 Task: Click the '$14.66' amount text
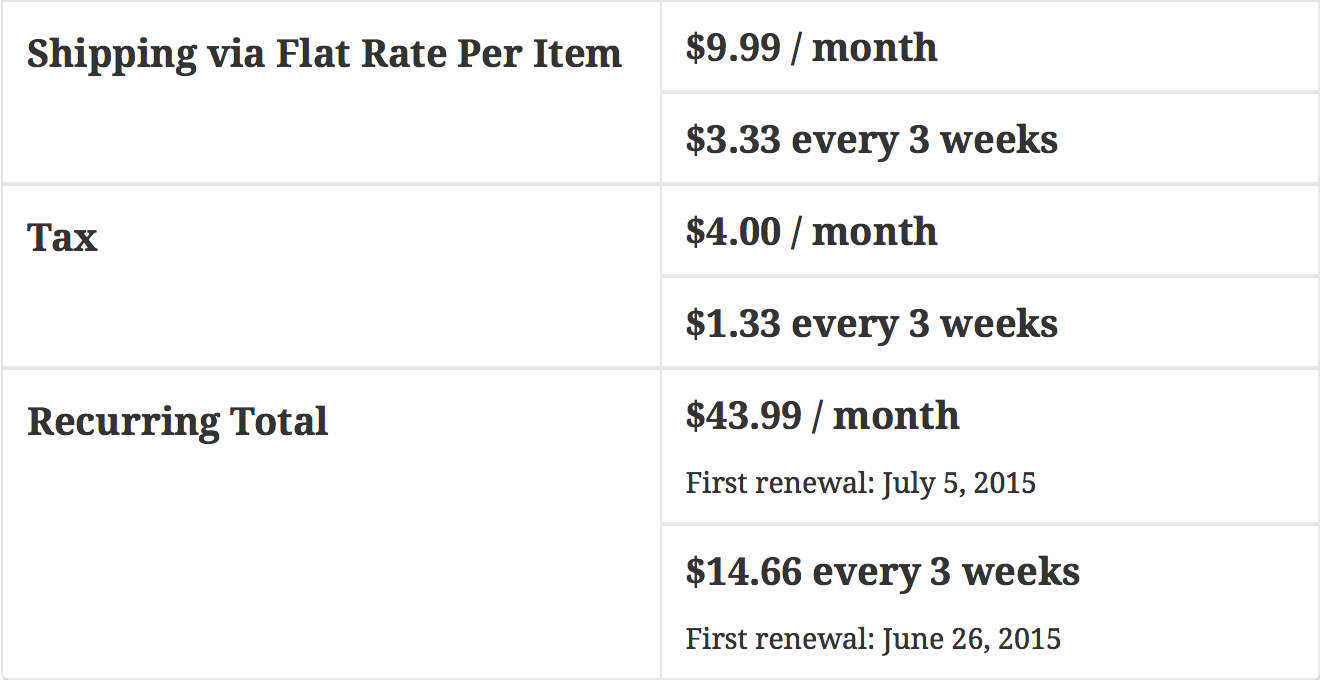click(x=743, y=571)
